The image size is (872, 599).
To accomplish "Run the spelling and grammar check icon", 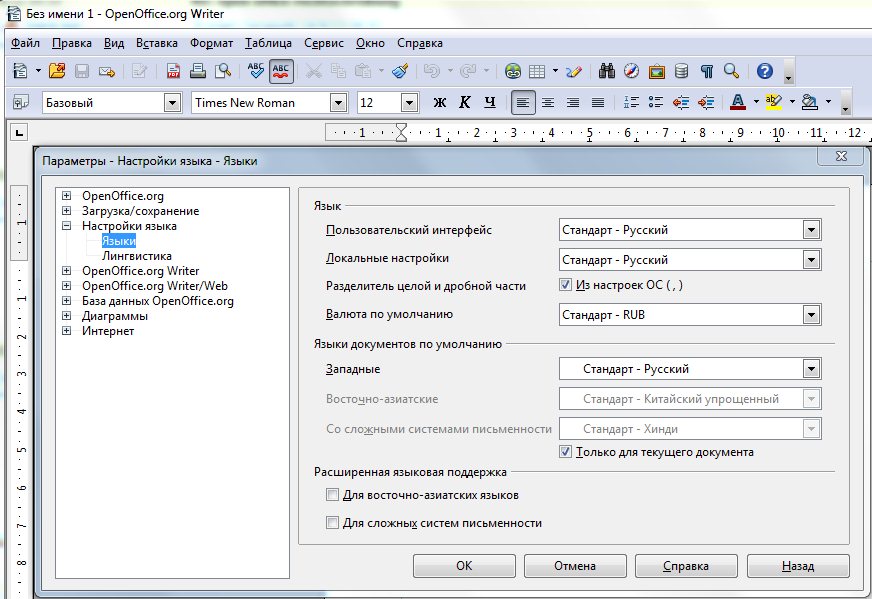I will coord(256,71).
